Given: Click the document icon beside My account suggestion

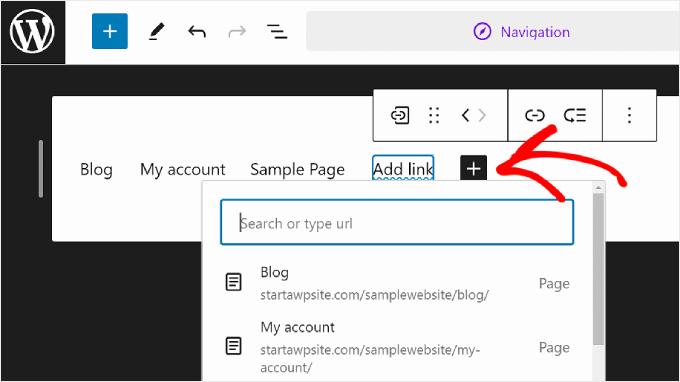Looking at the screenshot, I should pyautogui.click(x=234, y=346).
